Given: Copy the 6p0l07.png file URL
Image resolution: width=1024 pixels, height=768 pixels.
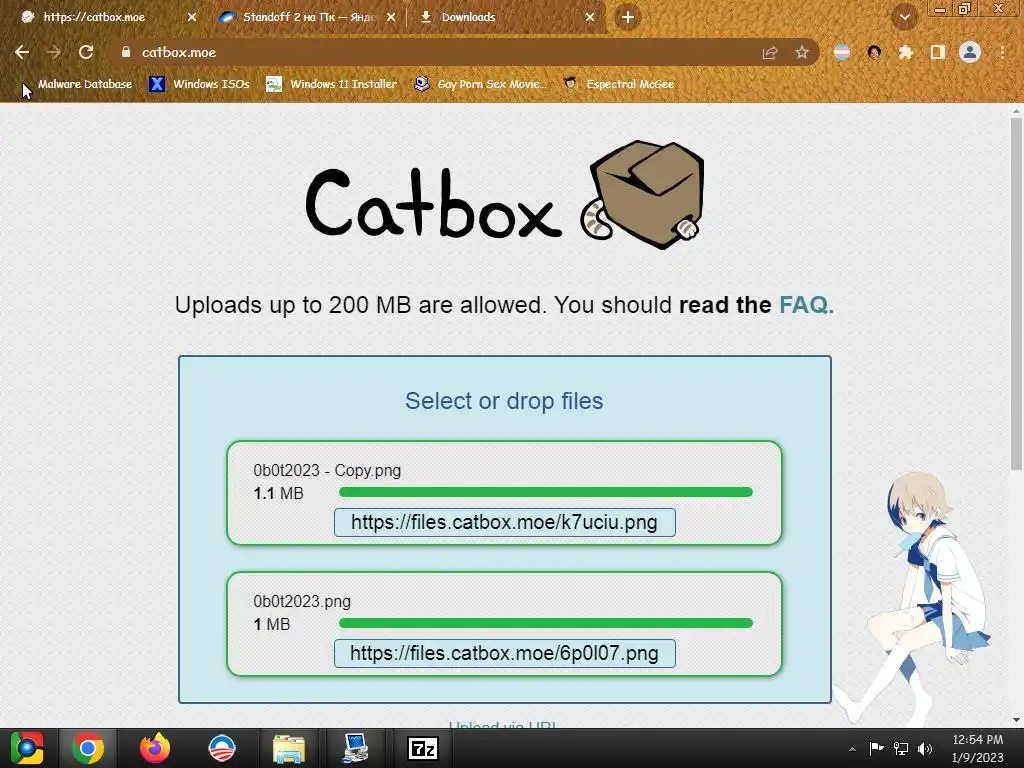Looking at the screenshot, I should 504,654.
